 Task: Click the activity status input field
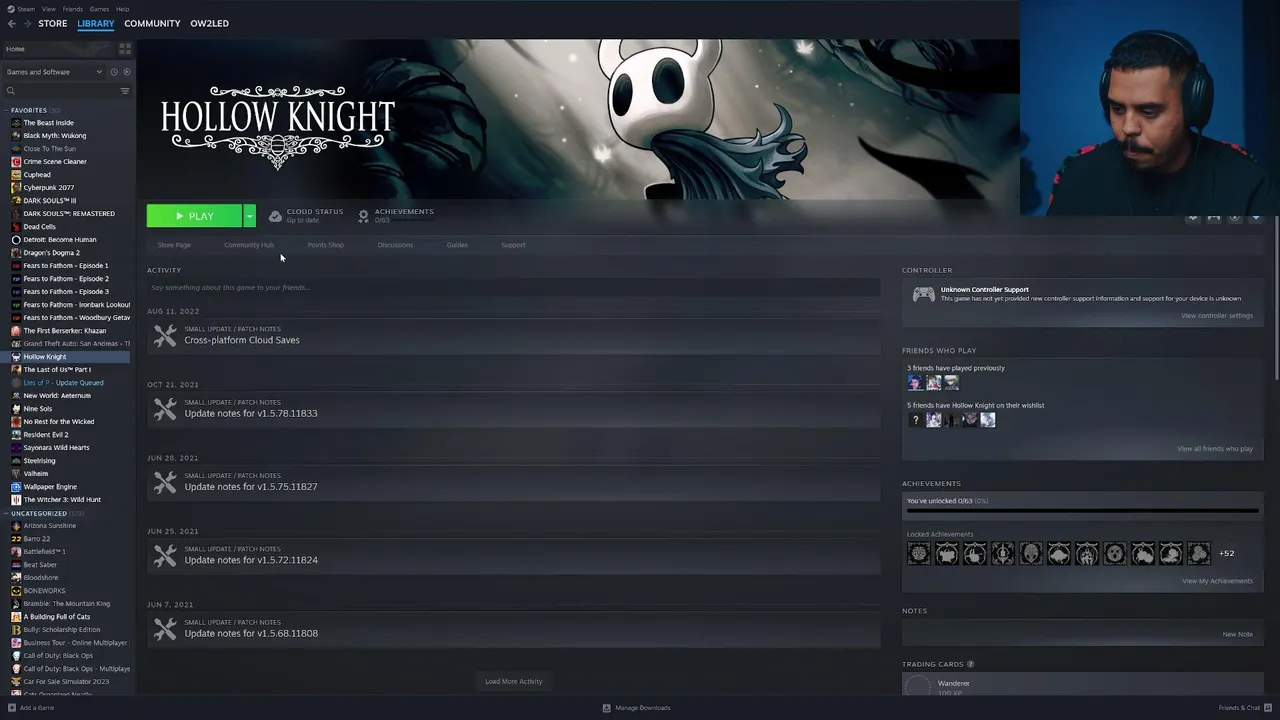[513, 287]
